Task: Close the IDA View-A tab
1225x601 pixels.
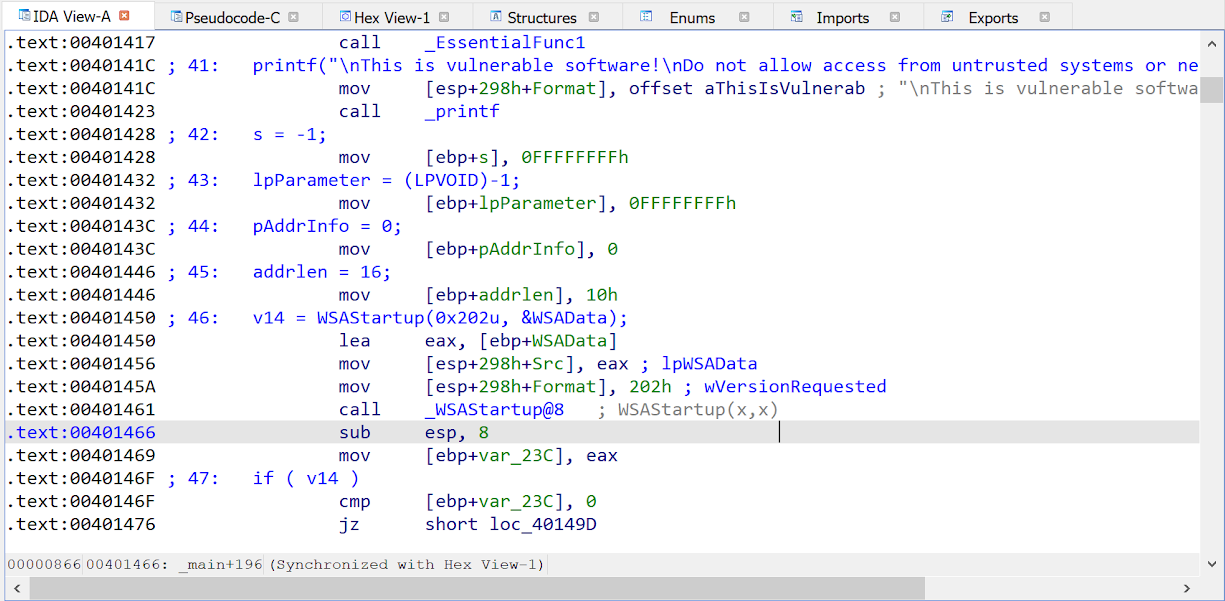Action: 124,16
